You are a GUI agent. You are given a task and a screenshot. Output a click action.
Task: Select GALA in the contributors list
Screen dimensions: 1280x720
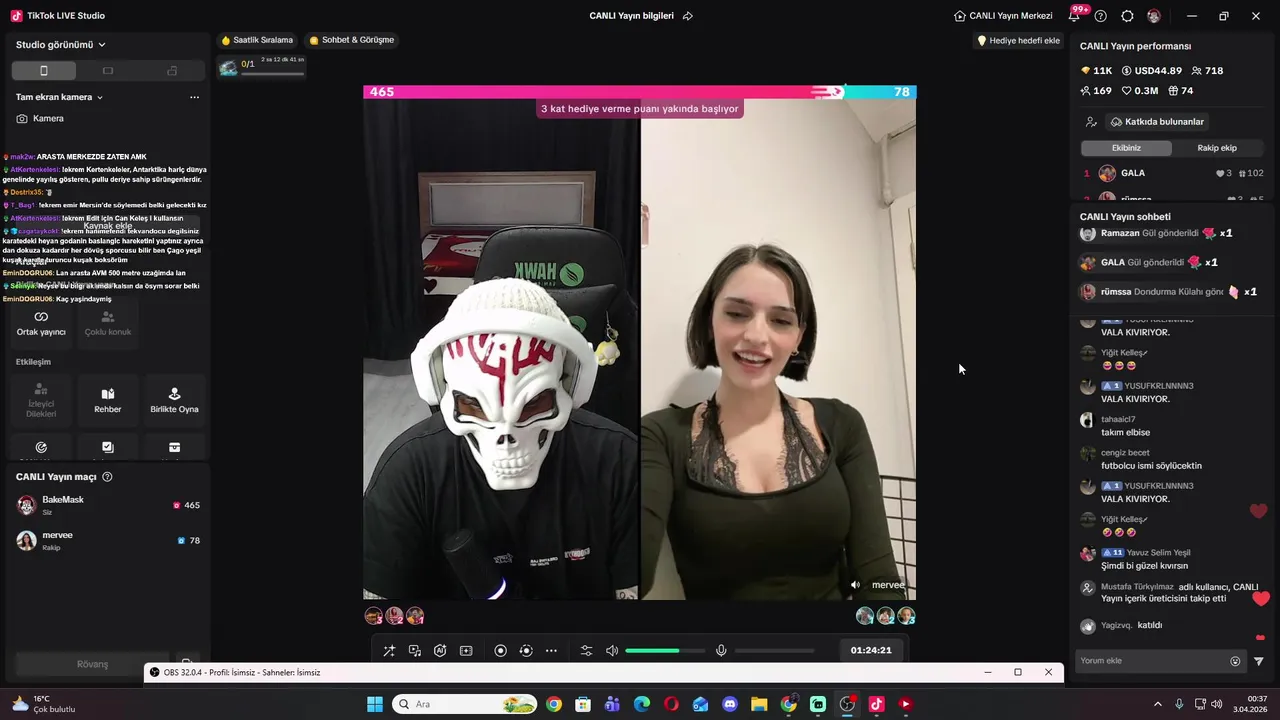[1173, 173]
